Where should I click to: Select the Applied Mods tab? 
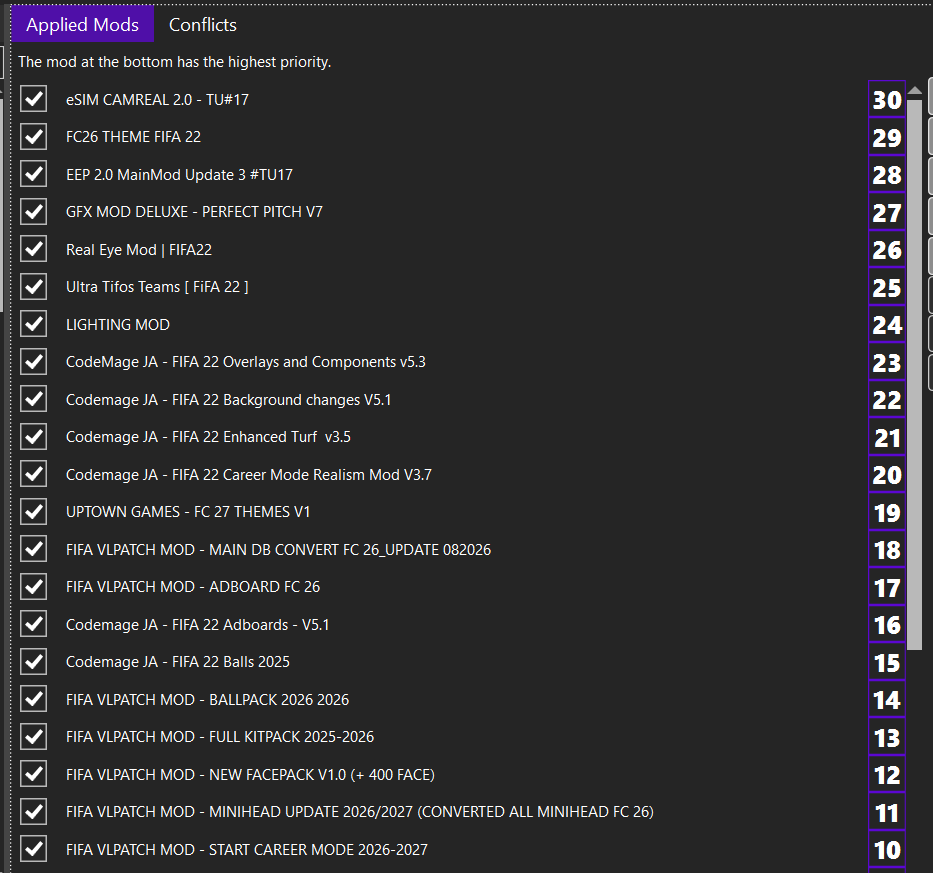[82, 24]
